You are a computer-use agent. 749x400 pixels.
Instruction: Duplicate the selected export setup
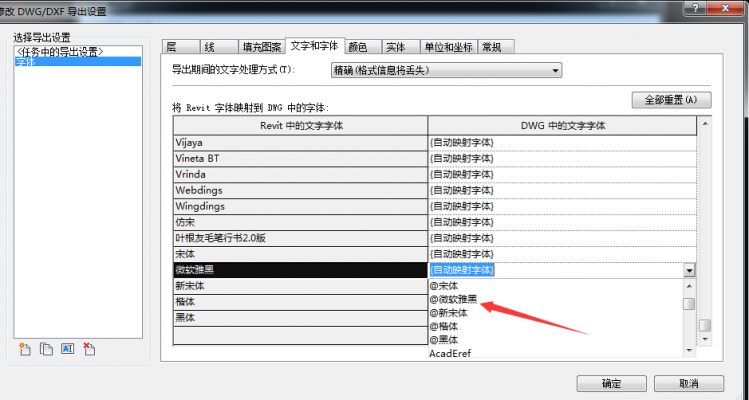46,349
